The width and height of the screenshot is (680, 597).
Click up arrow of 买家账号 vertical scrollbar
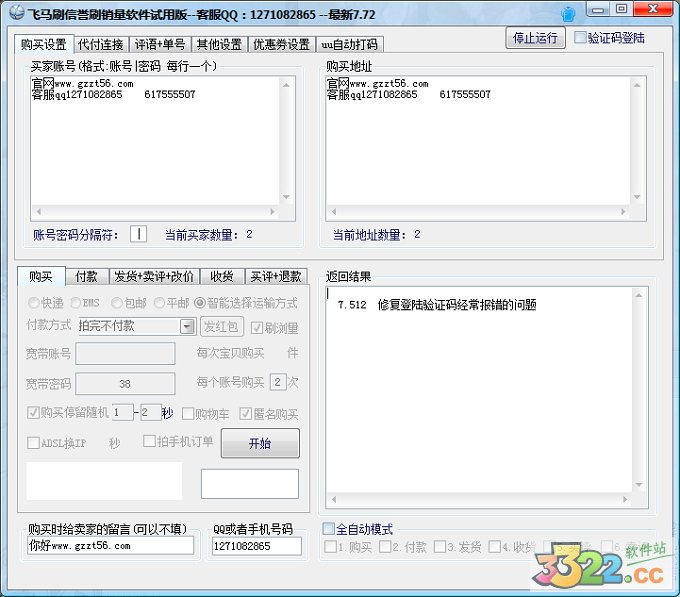pyautogui.click(x=286, y=85)
